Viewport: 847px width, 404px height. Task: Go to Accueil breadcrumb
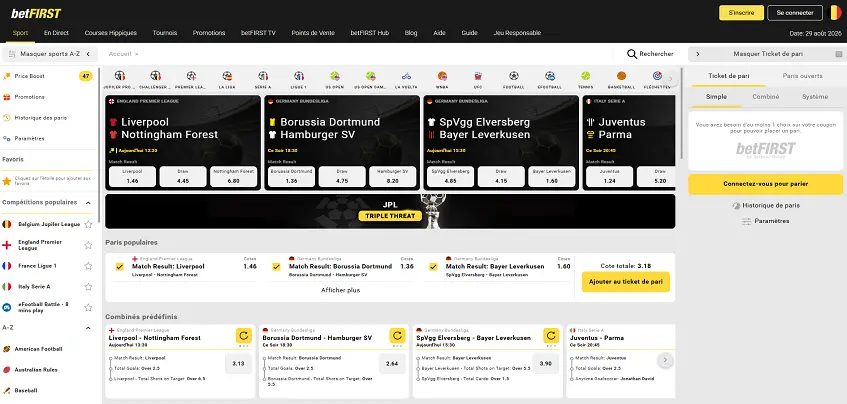click(119, 54)
